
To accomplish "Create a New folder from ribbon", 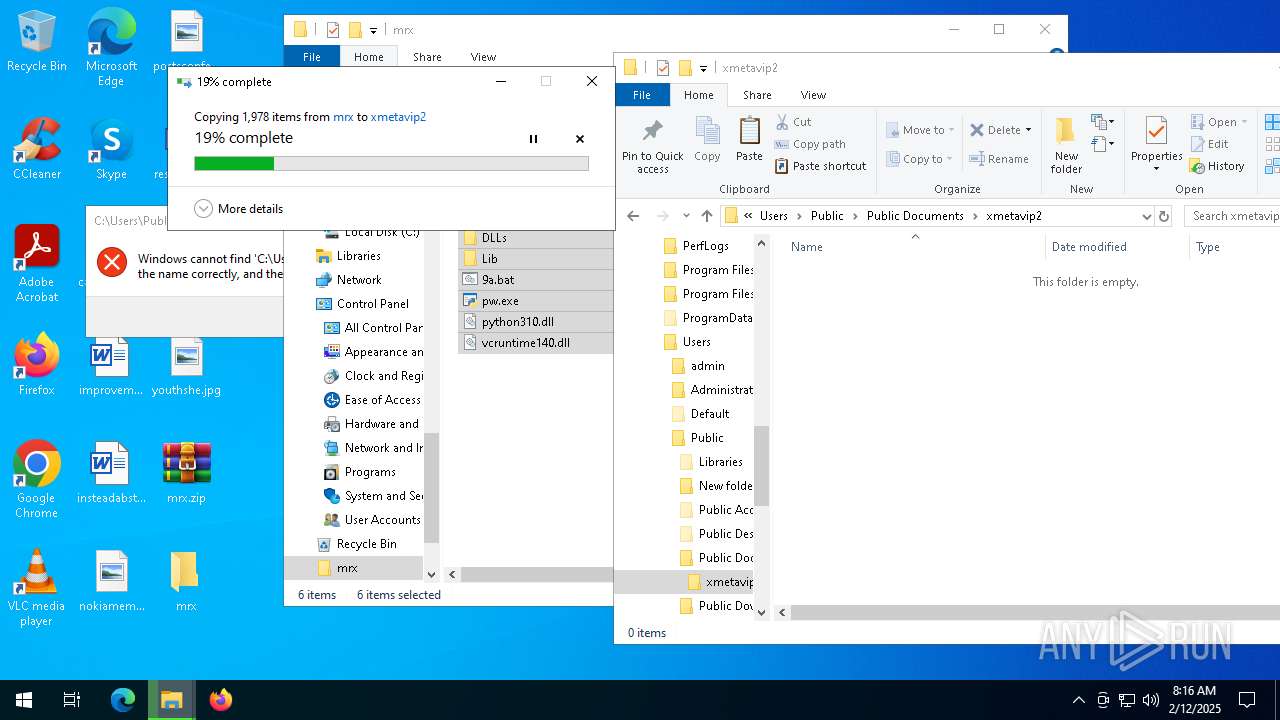I will pos(1066,146).
